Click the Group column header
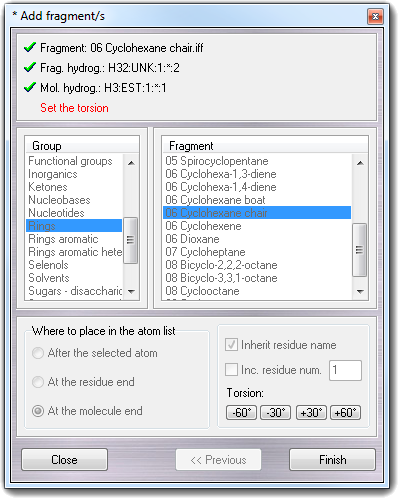398x498 pixels. 82,146
